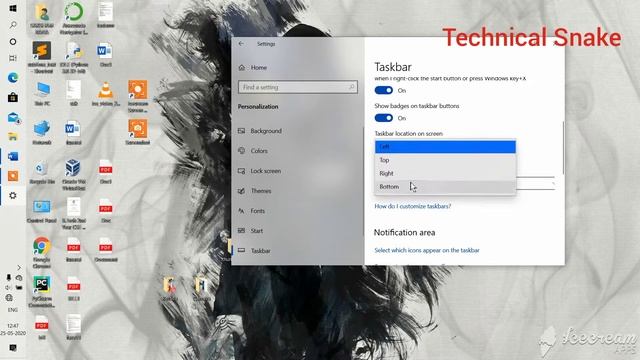The height and width of the screenshot is (360, 640).
Task: Open the Recycle Bin on desktop
Action: tap(42, 171)
